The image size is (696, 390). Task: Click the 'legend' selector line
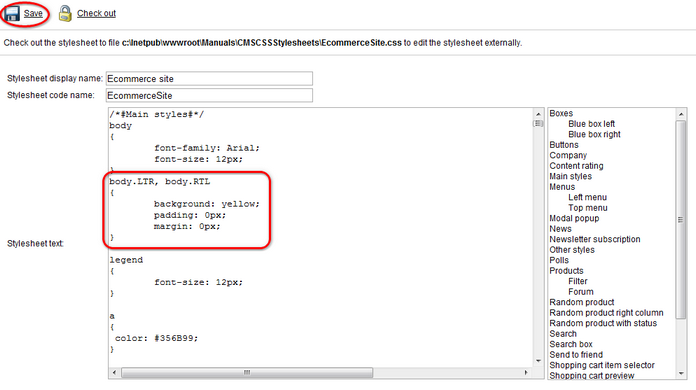pyautogui.click(x=126, y=260)
